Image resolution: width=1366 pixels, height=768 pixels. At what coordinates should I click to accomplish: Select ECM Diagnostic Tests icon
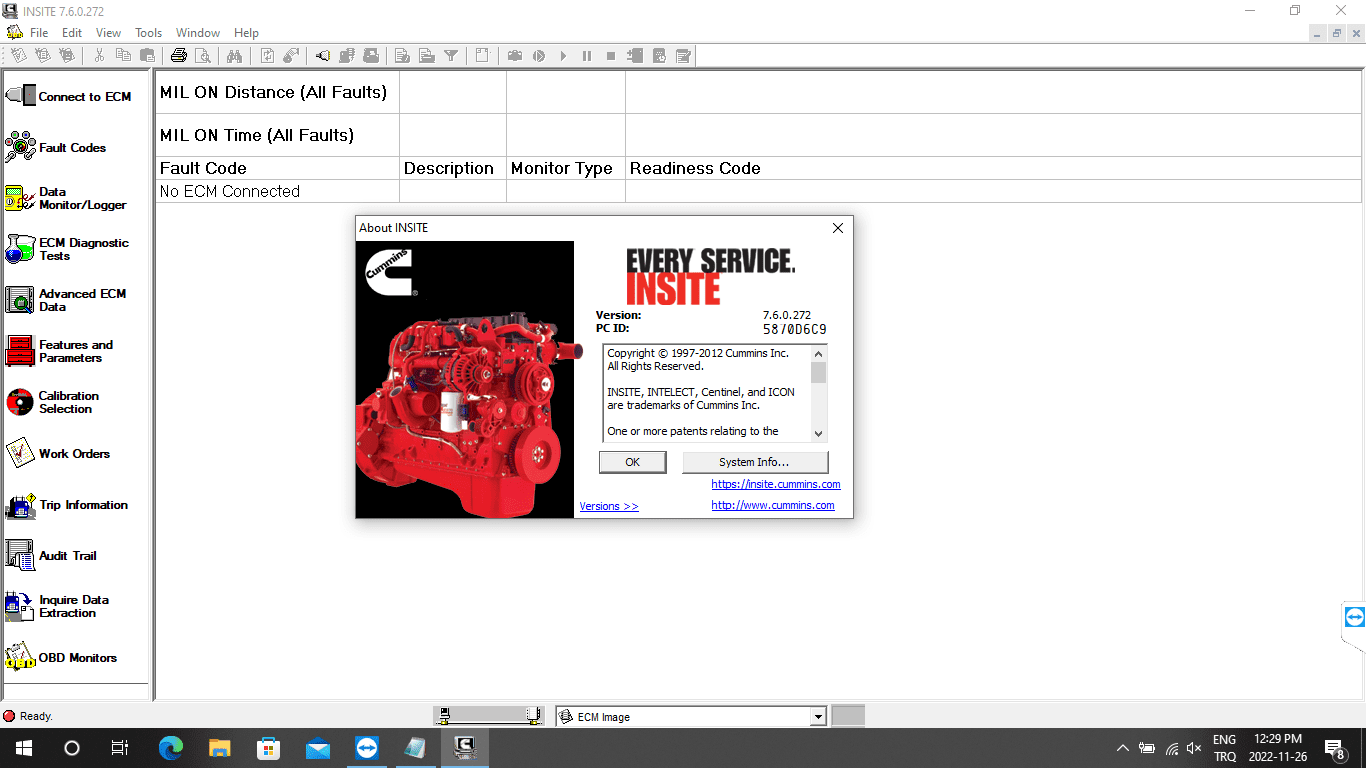[x=21, y=249]
